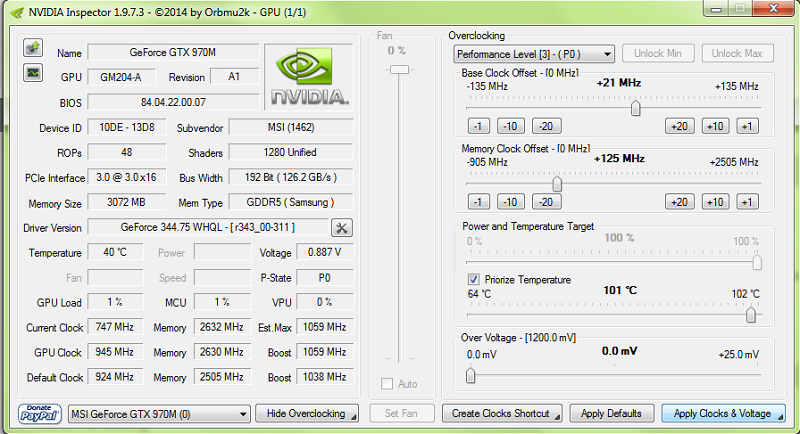Click +20 under Base Clock Offset
800x434 pixels.
(680, 126)
